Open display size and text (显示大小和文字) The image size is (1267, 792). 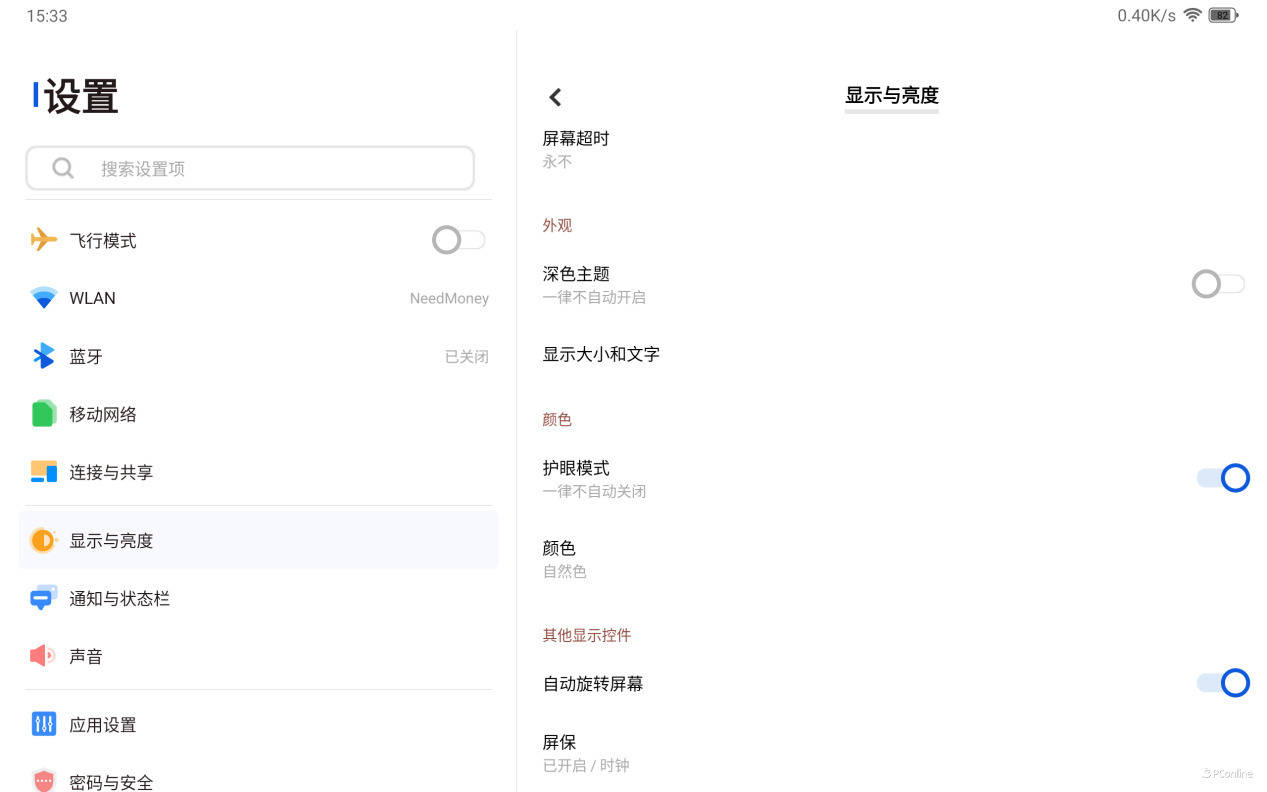pos(601,354)
